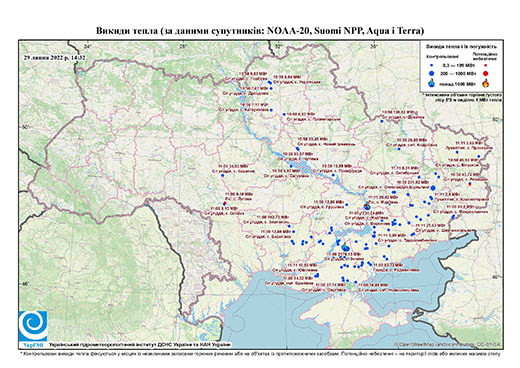Click the 29 June 2022 timestamp label
Viewport: 520px width, 368px height.
pos(54,58)
